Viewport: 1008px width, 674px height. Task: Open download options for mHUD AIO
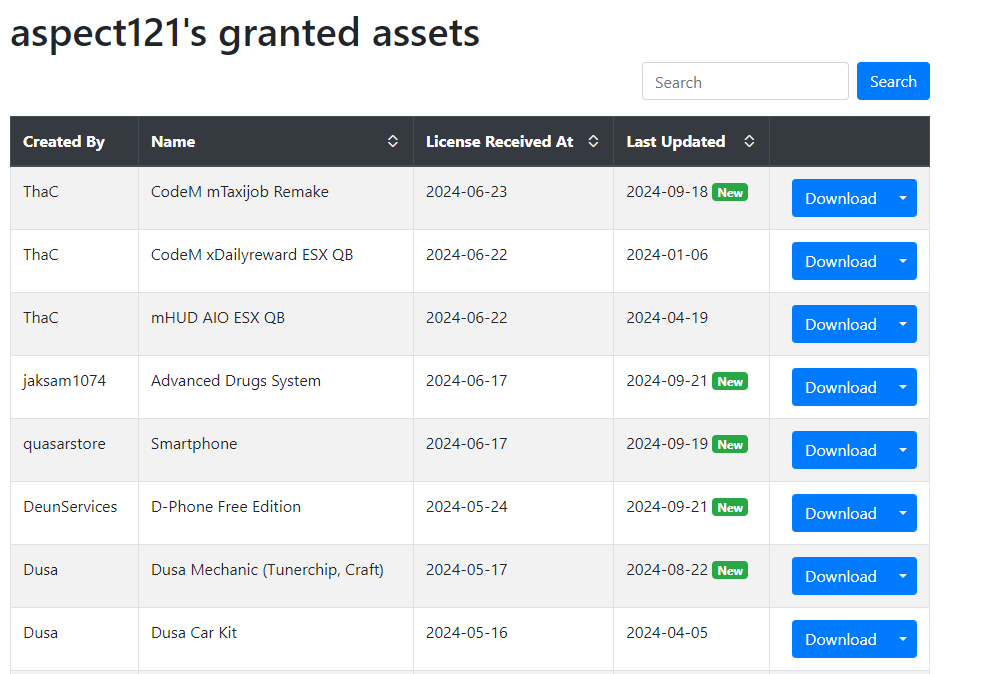pos(903,324)
